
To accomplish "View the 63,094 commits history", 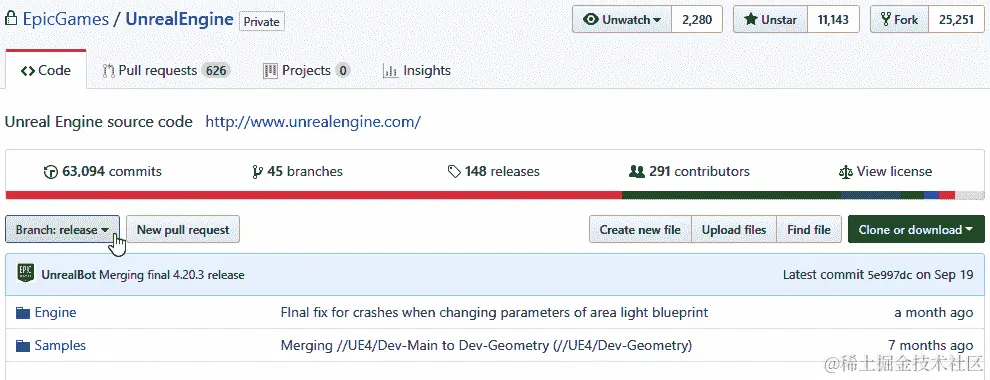I will [x=102, y=171].
